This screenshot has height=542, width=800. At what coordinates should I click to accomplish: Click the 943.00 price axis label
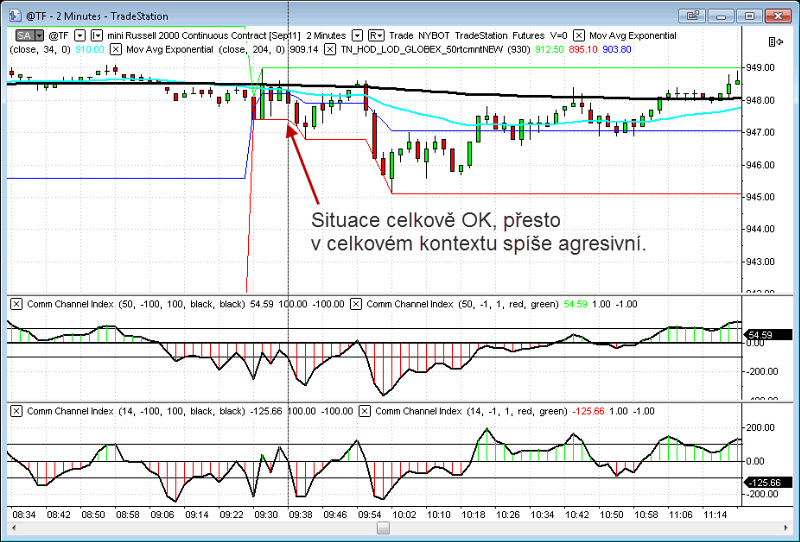click(760, 261)
